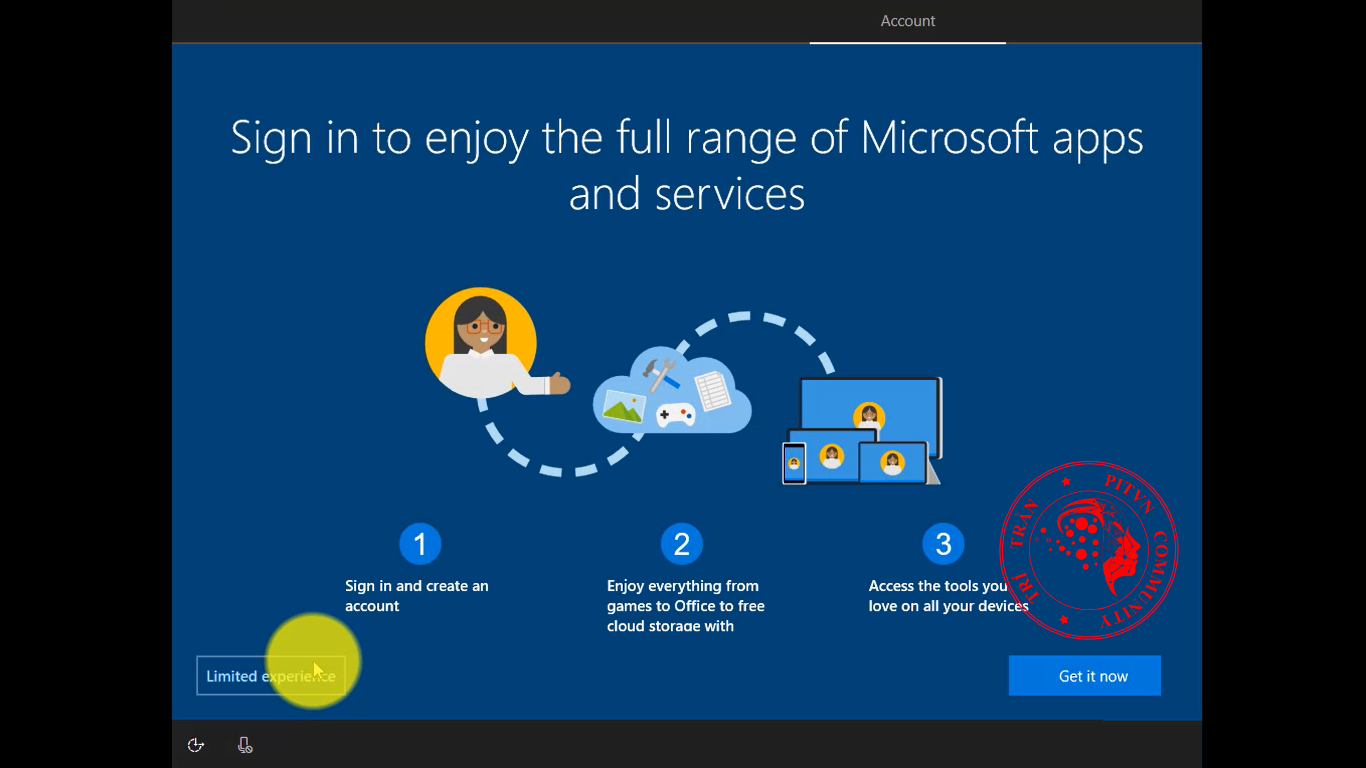Open the Ease of Access icon
Screen dimensions: 1366x768
click(196, 745)
